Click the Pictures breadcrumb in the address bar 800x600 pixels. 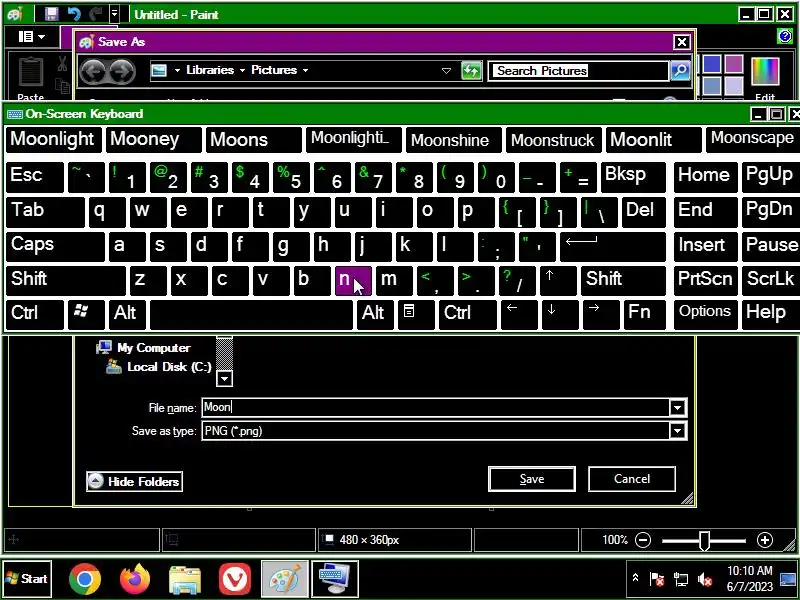click(274, 70)
